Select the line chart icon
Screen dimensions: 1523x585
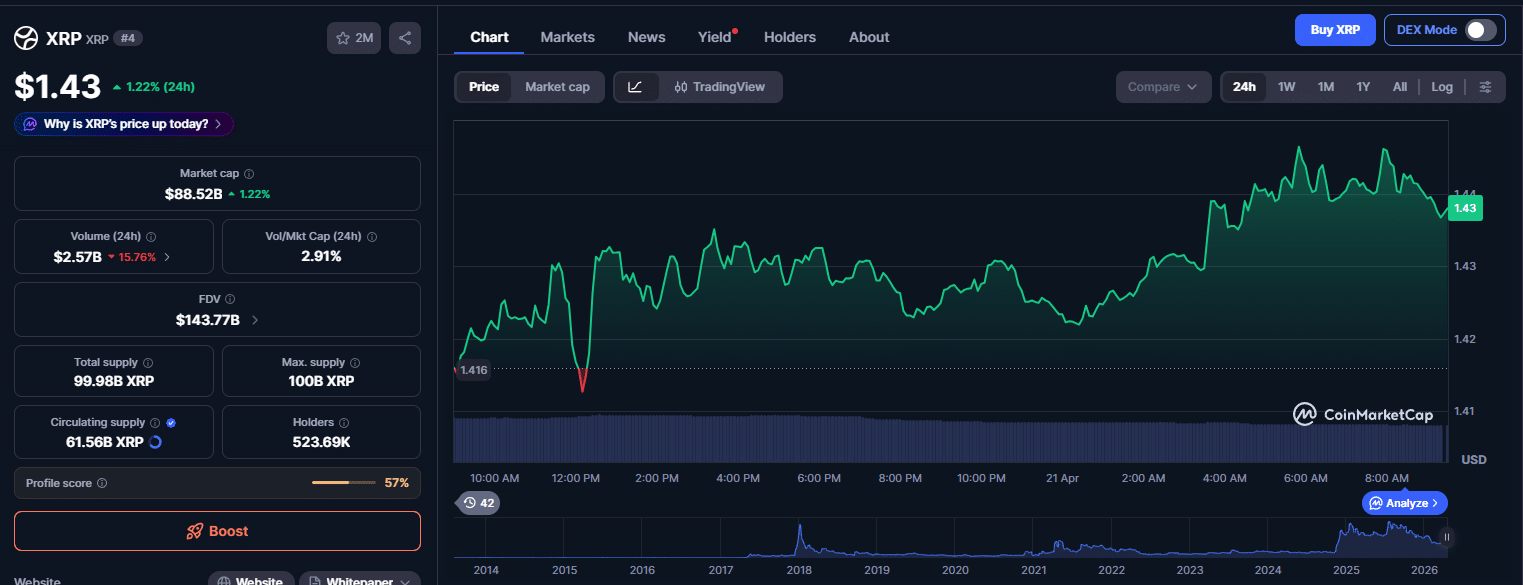(635, 87)
